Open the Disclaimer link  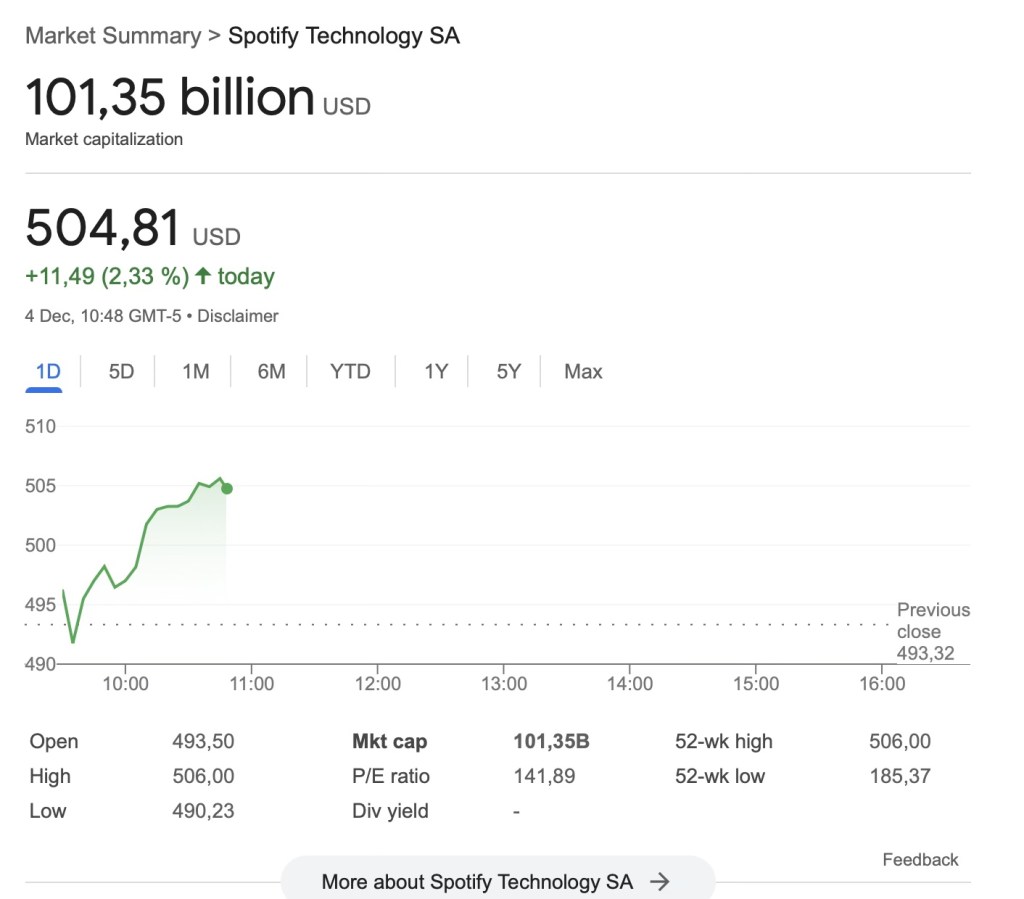[x=238, y=316]
